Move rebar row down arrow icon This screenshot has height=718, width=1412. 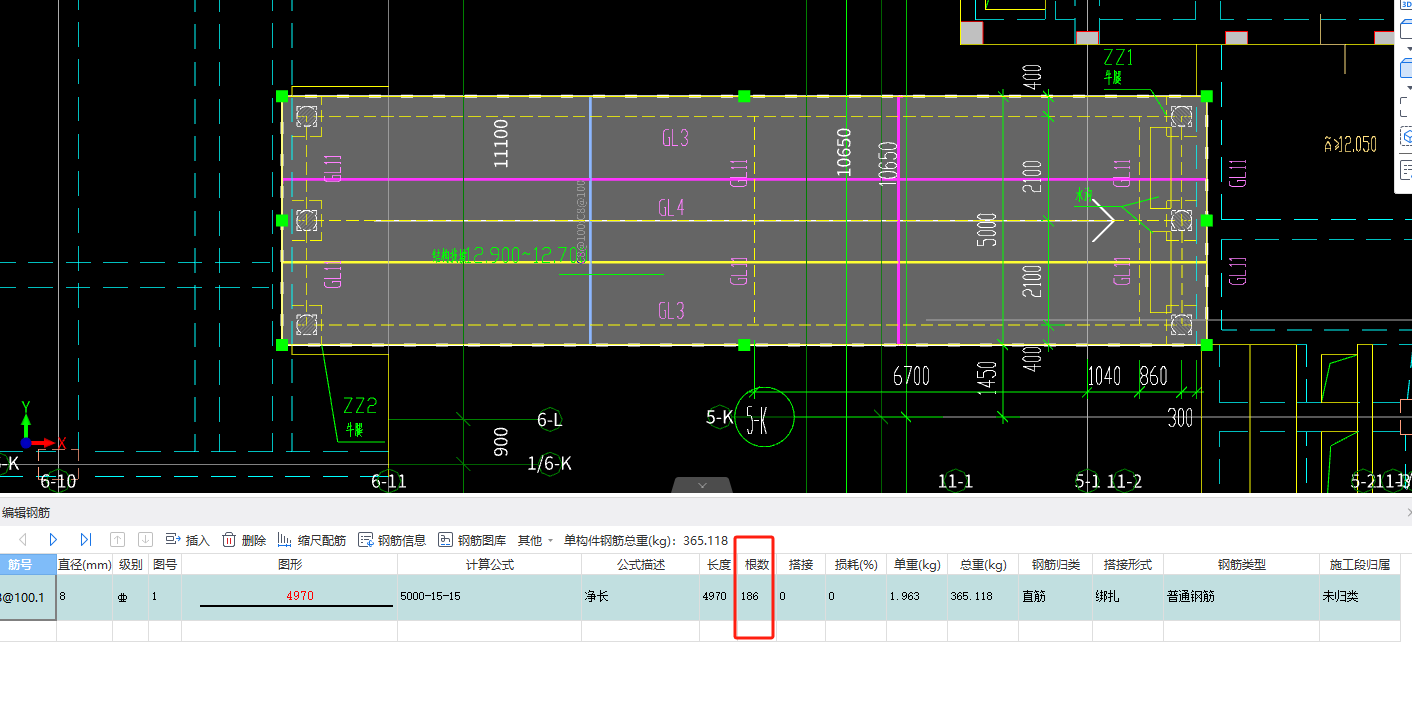(145, 540)
